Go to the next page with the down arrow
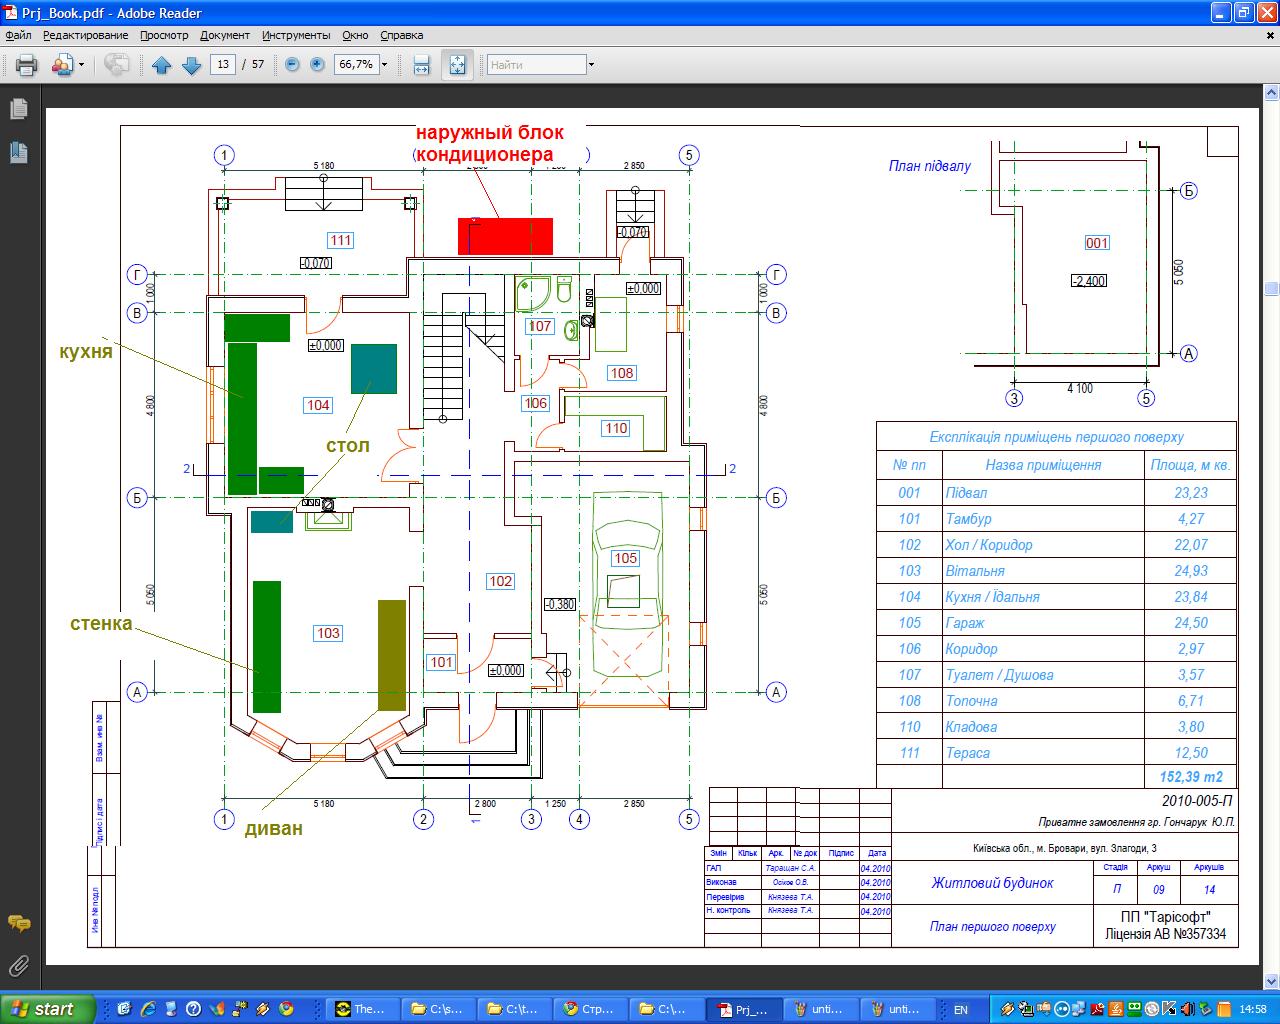 pyautogui.click(x=192, y=65)
